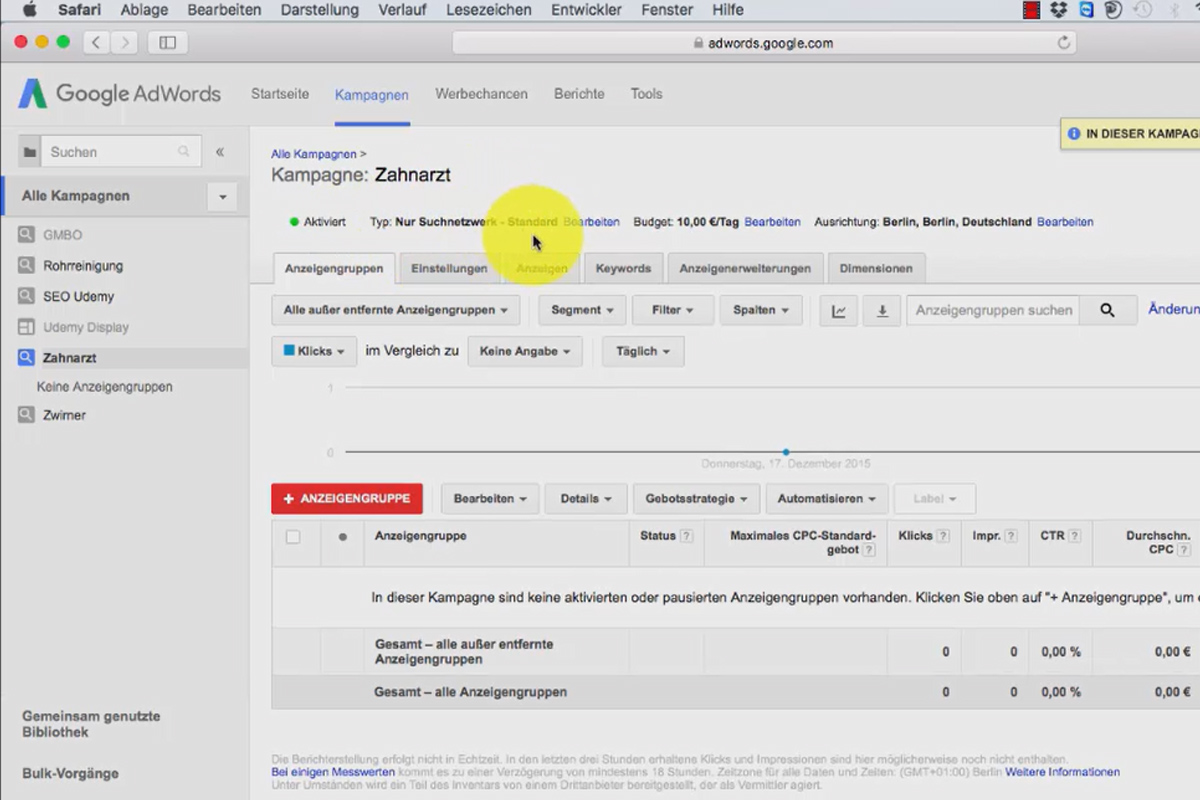This screenshot has height=800, width=1200.
Task: Collapse the sidebar with the double chevron
Action: 220,152
